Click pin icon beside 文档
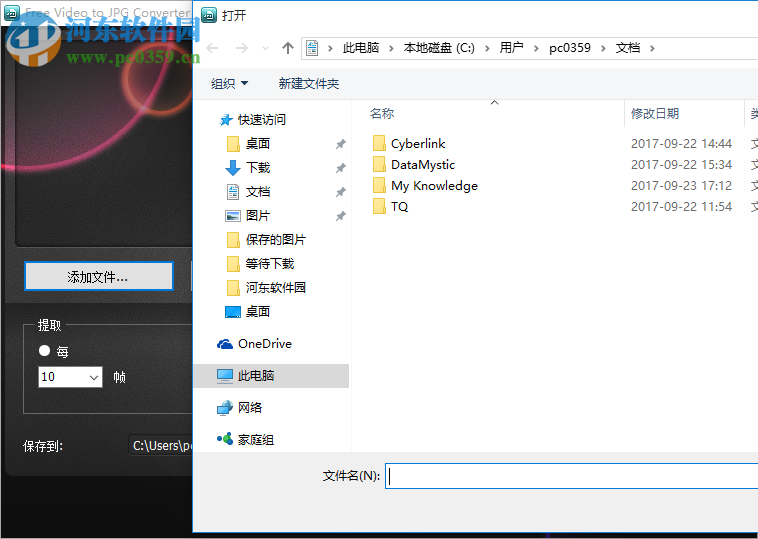Image resolution: width=758 pixels, height=539 pixels. click(x=341, y=192)
